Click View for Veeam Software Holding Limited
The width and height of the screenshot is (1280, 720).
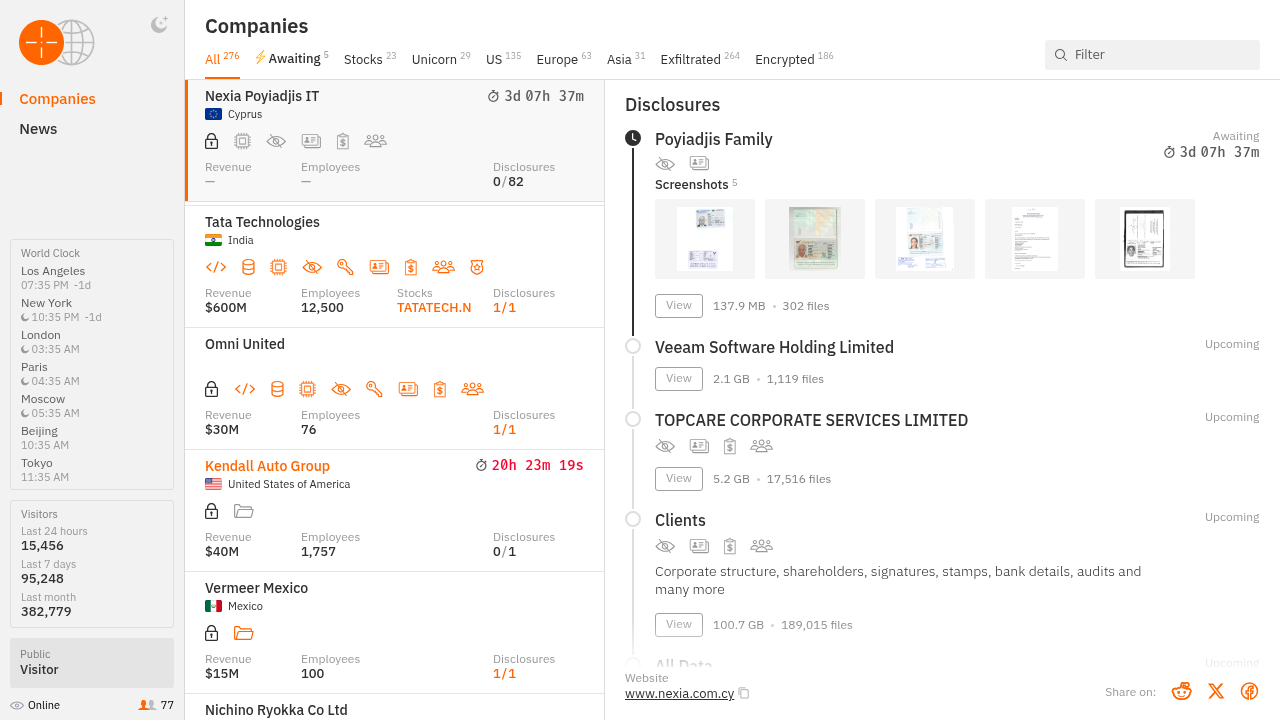point(679,379)
